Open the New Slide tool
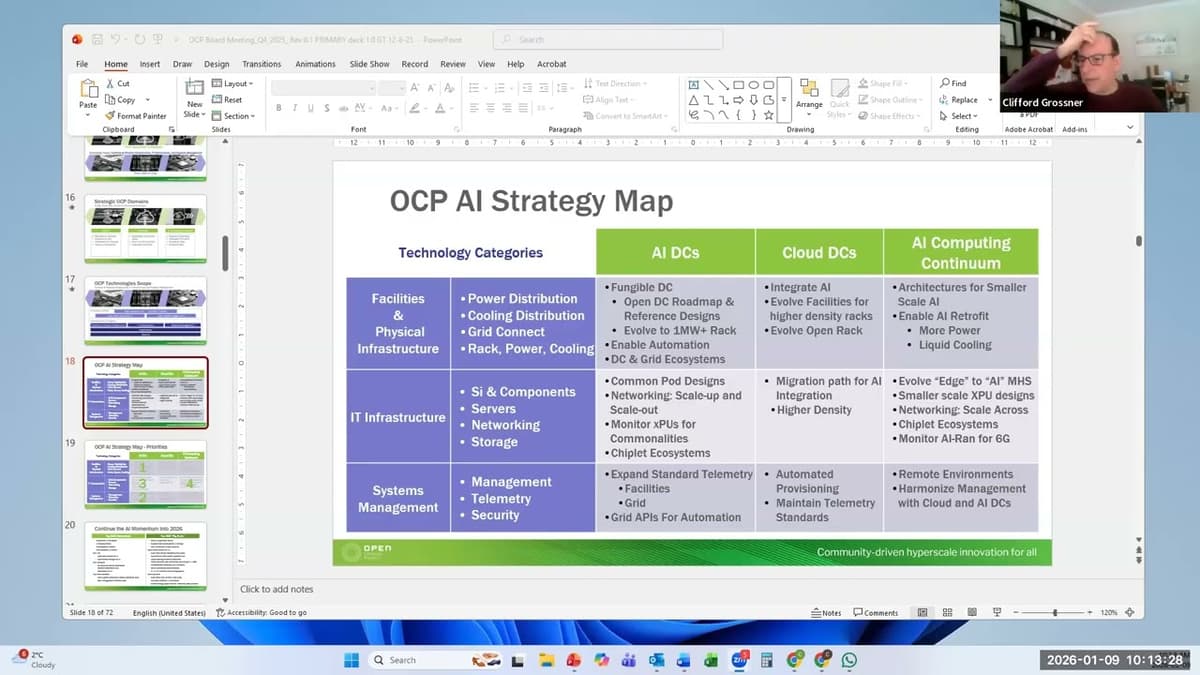1200x675 pixels. click(x=193, y=97)
